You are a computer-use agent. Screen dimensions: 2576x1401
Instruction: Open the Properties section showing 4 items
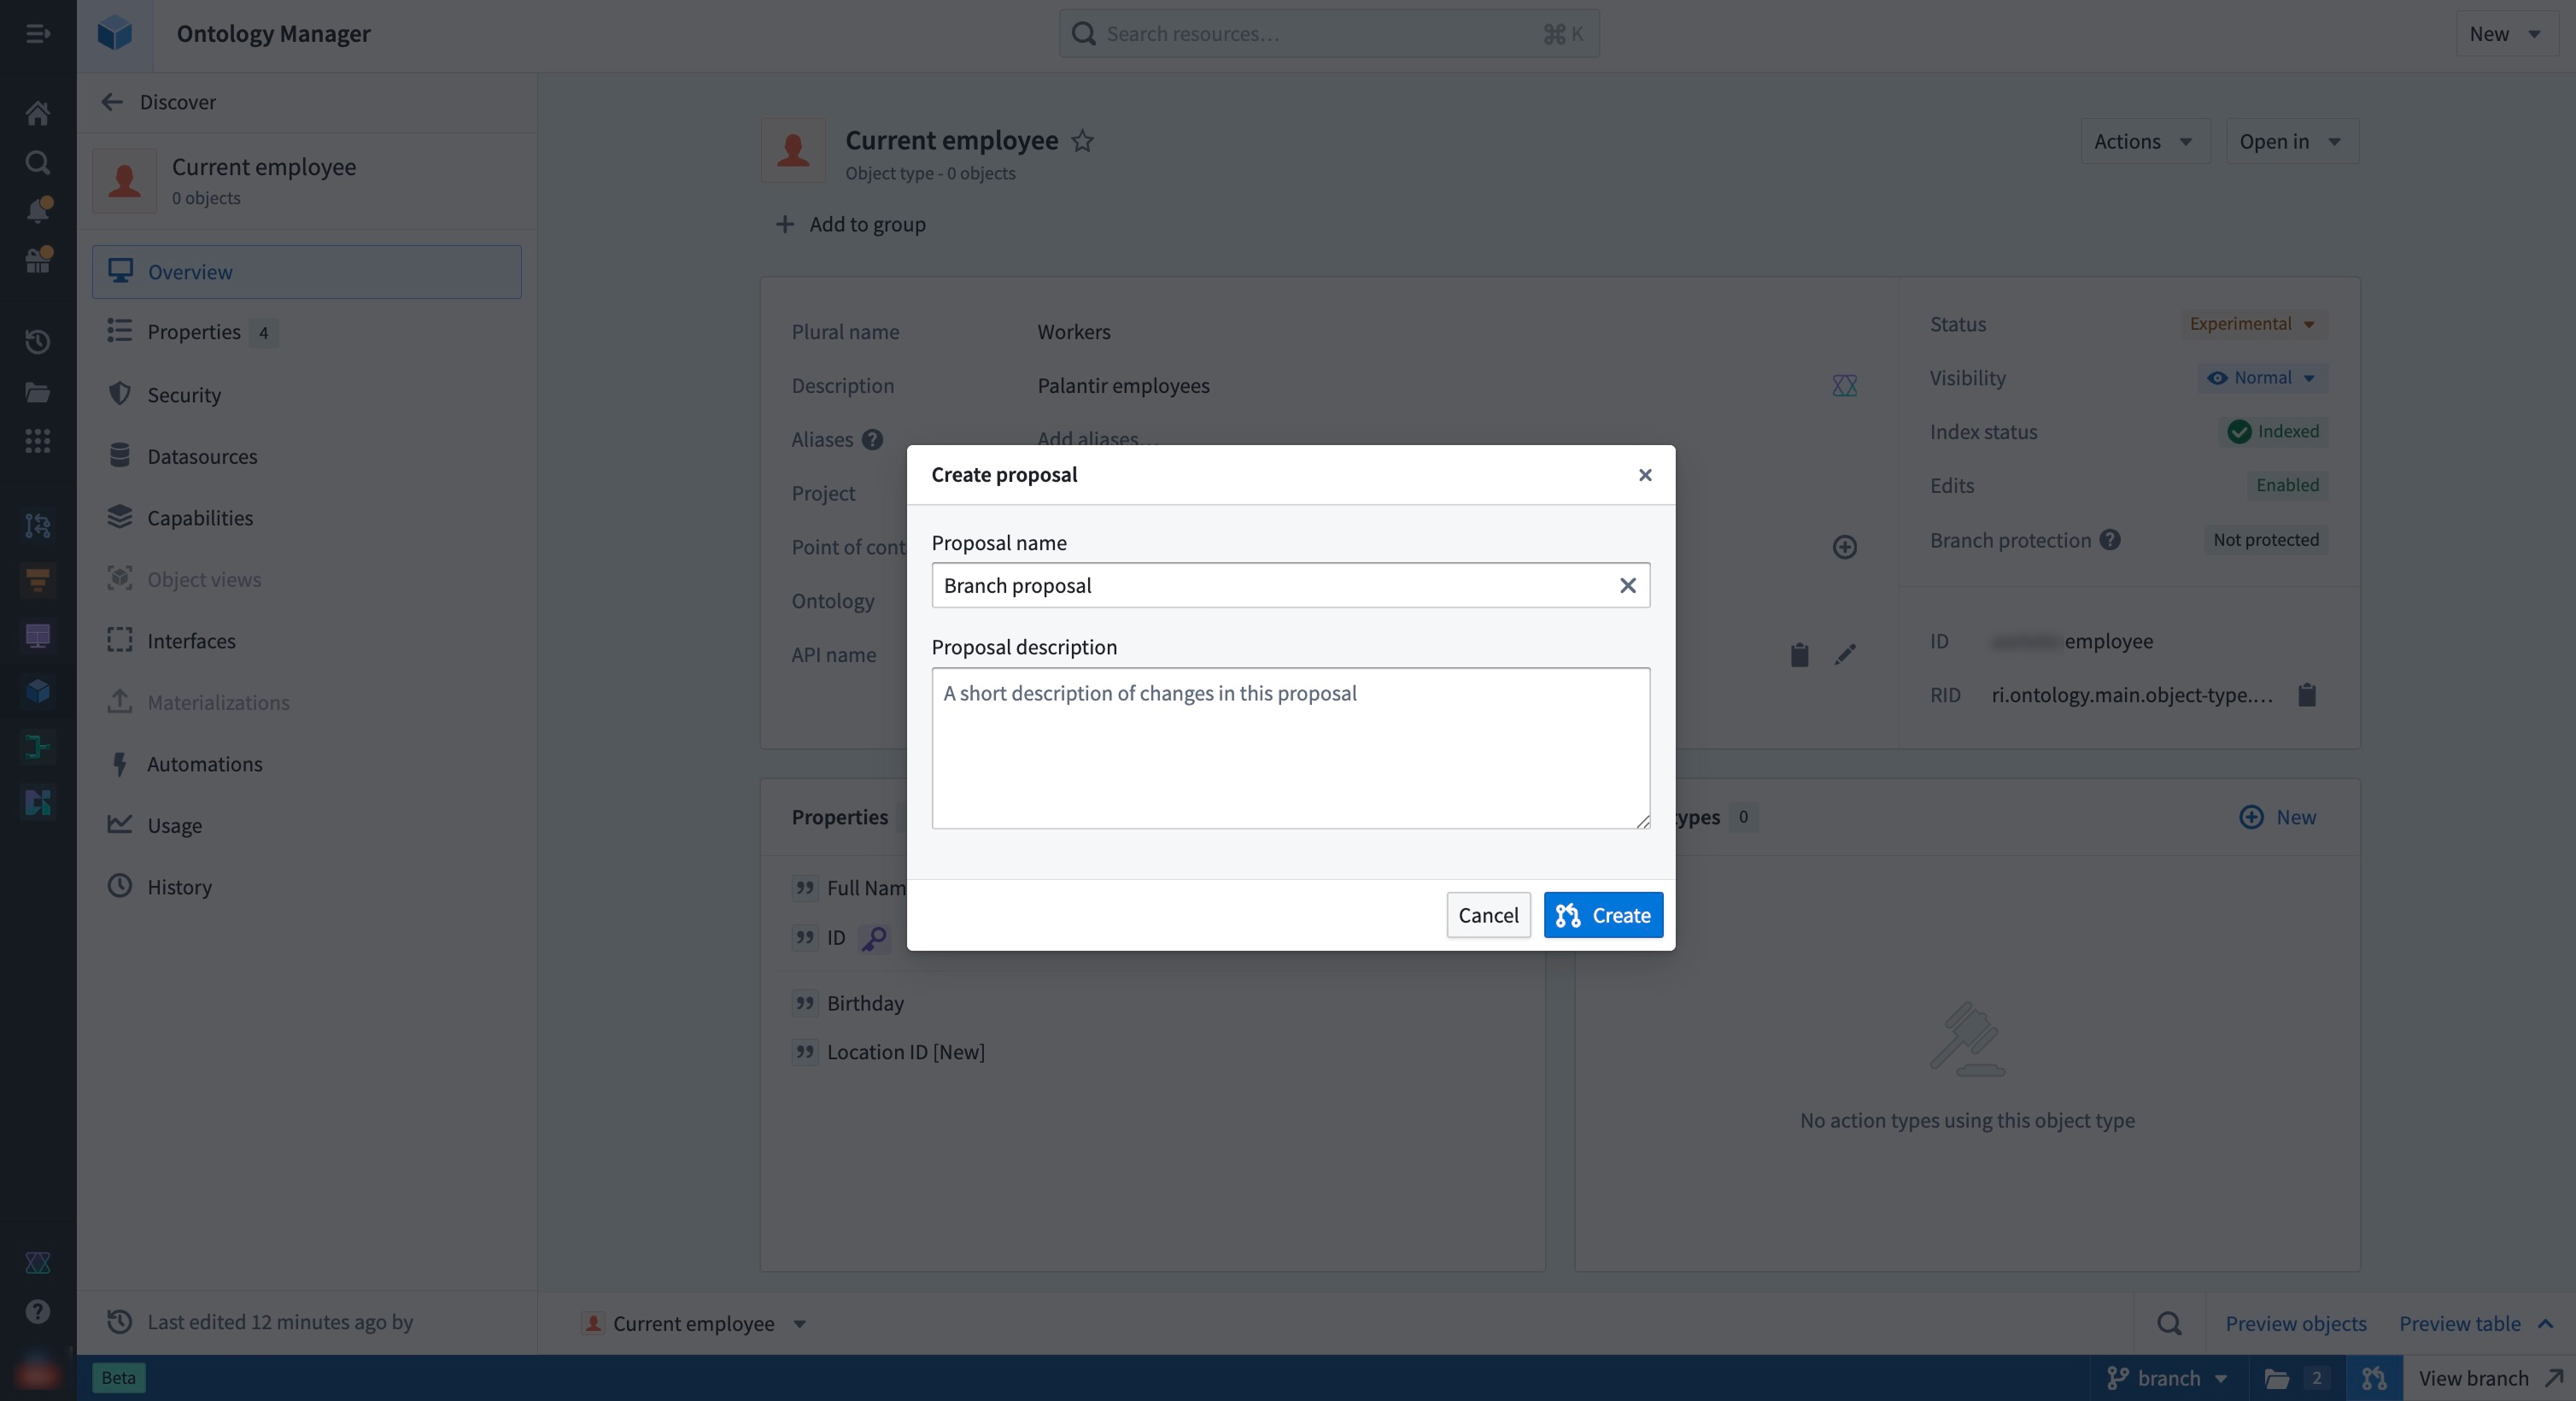pos(196,332)
